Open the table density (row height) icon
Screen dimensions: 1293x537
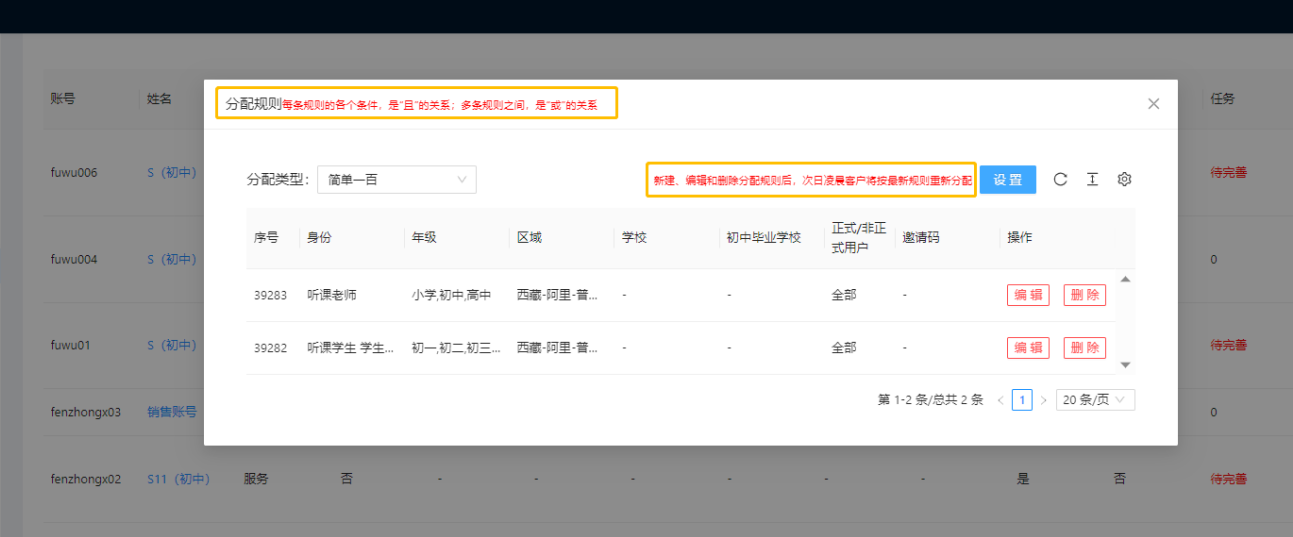click(1092, 180)
